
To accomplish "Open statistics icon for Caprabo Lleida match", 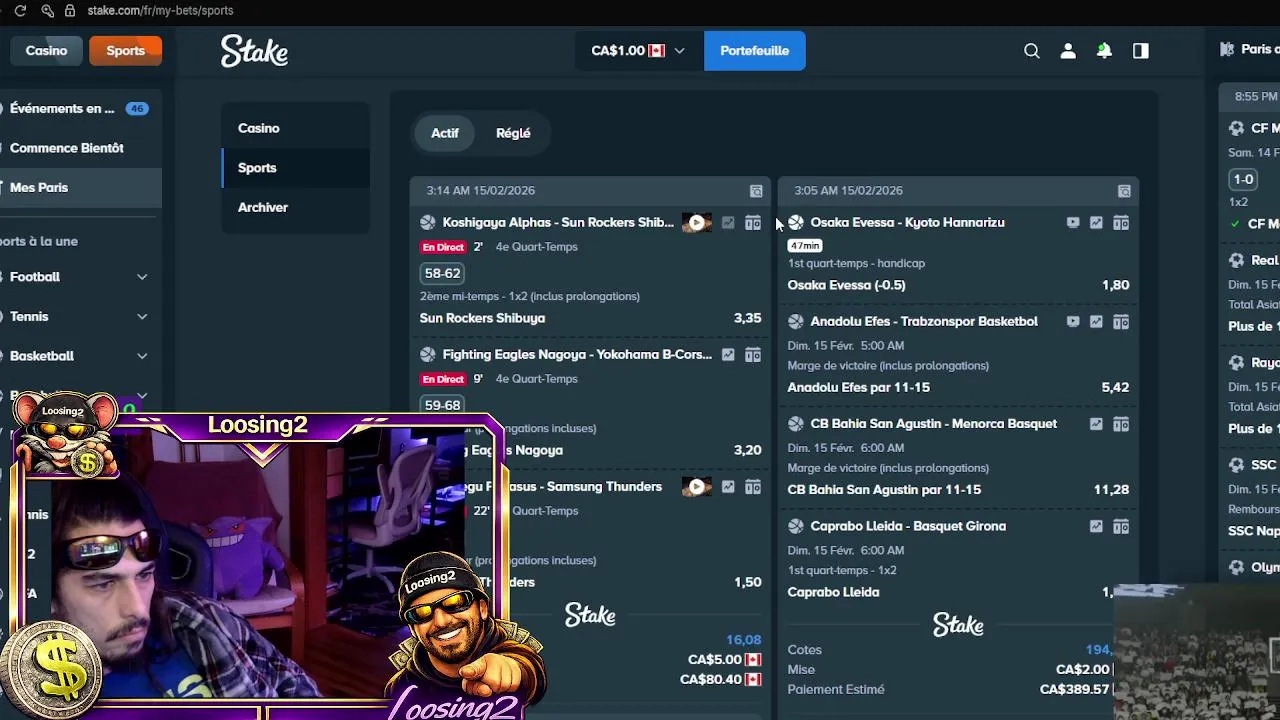I will click(1096, 526).
